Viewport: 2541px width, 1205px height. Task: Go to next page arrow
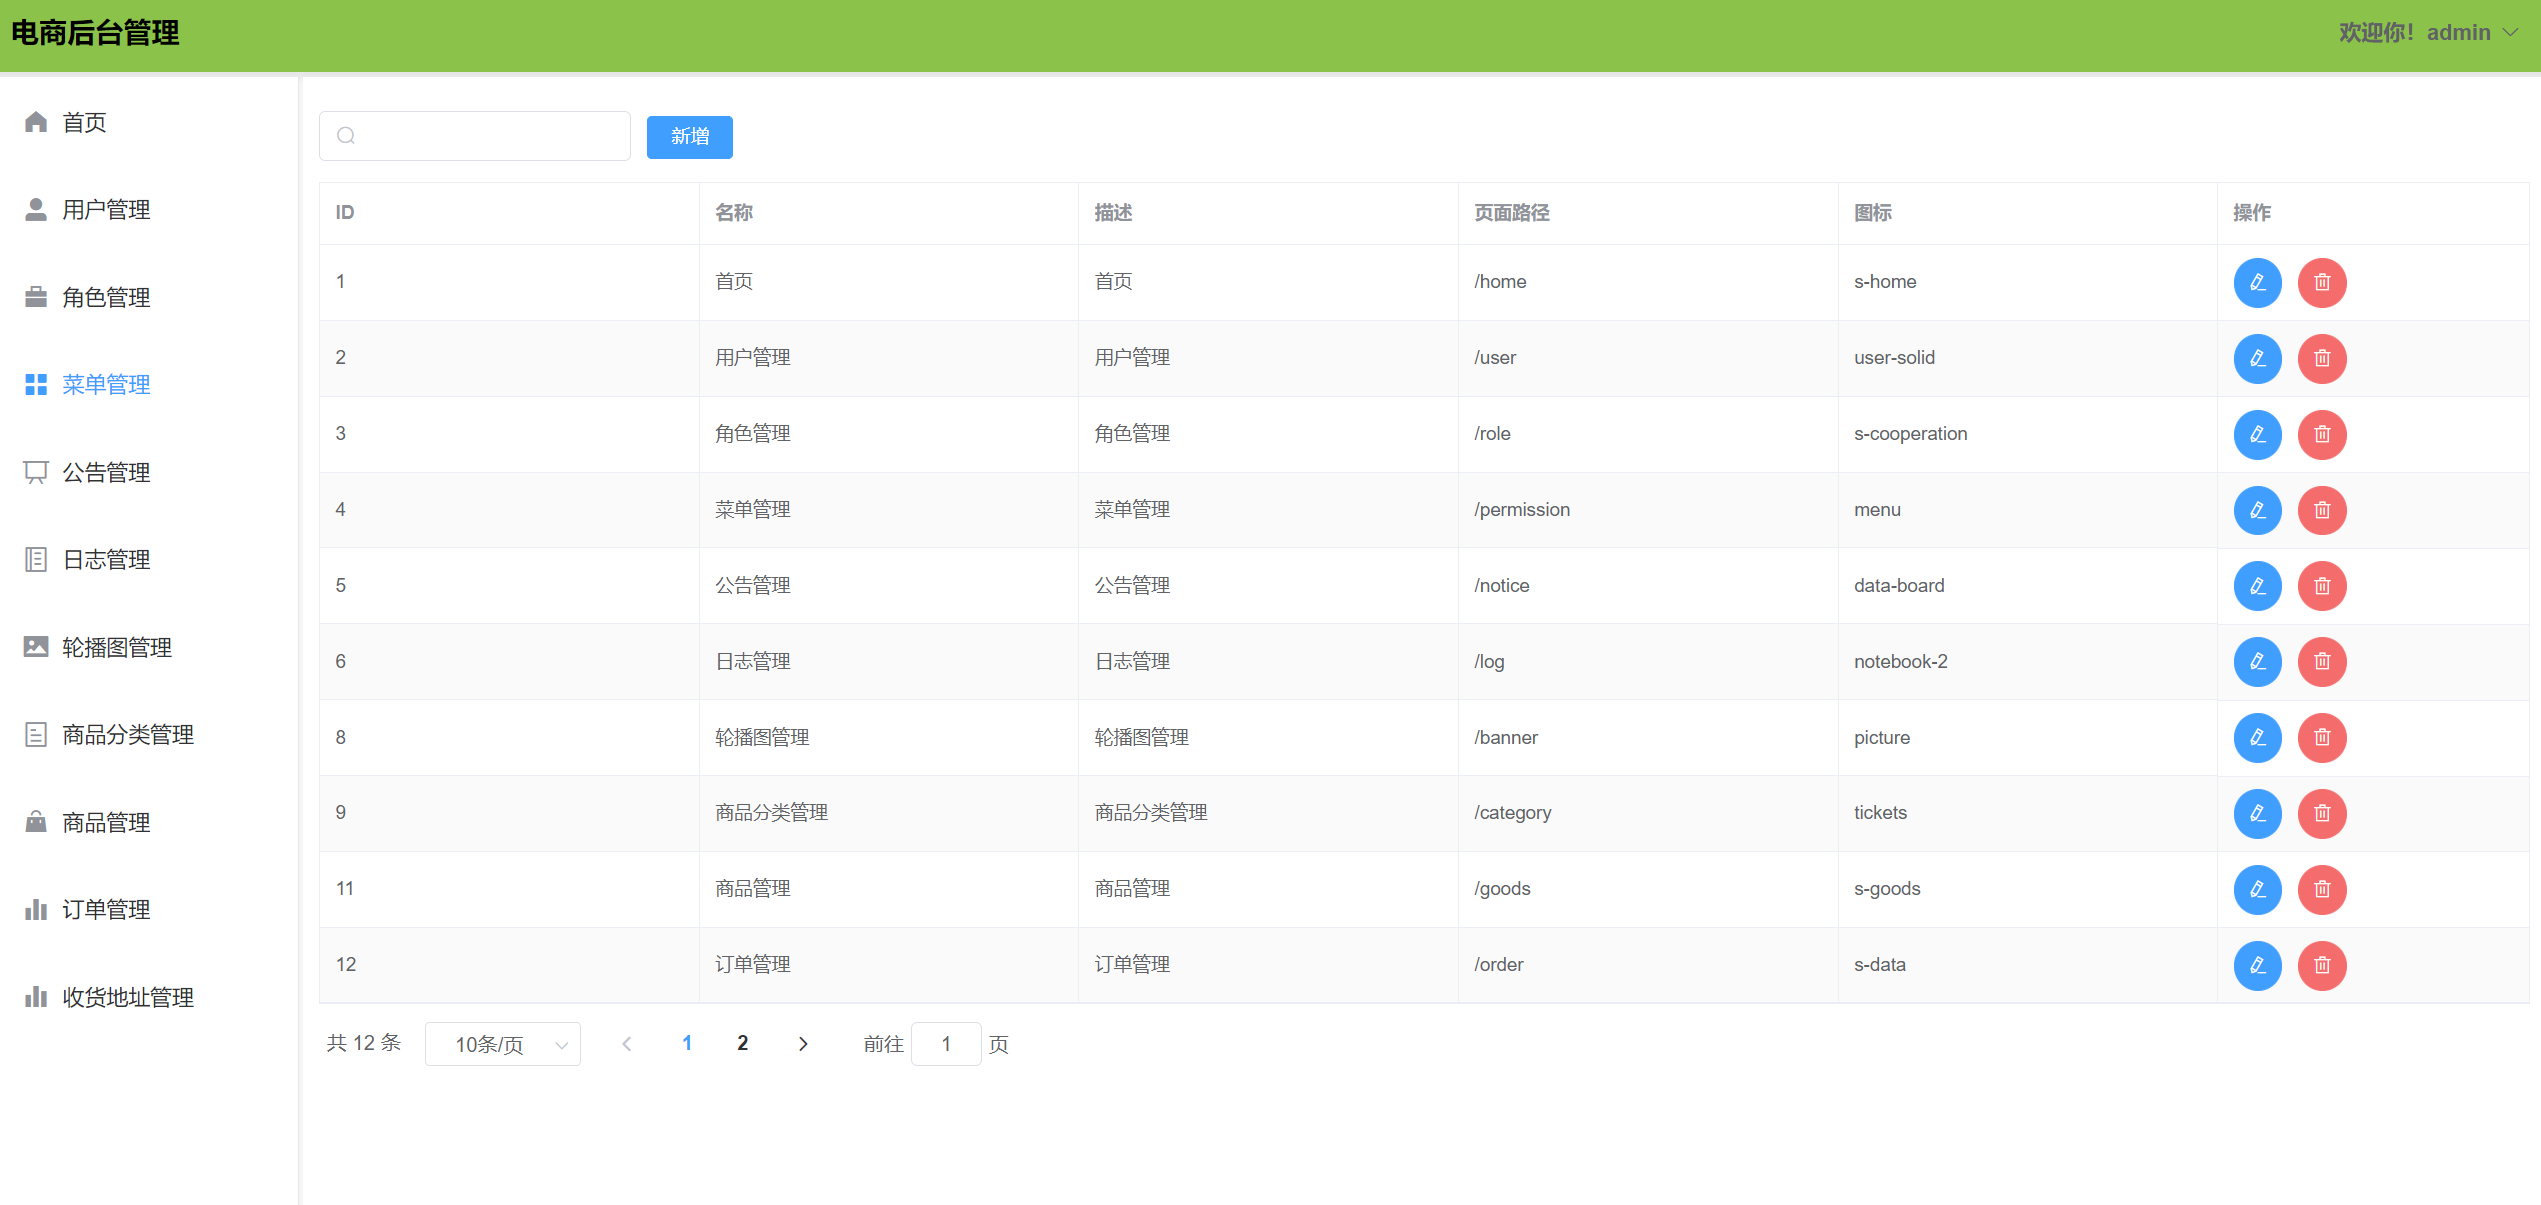pyautogui.click(x=802, y=1044)
